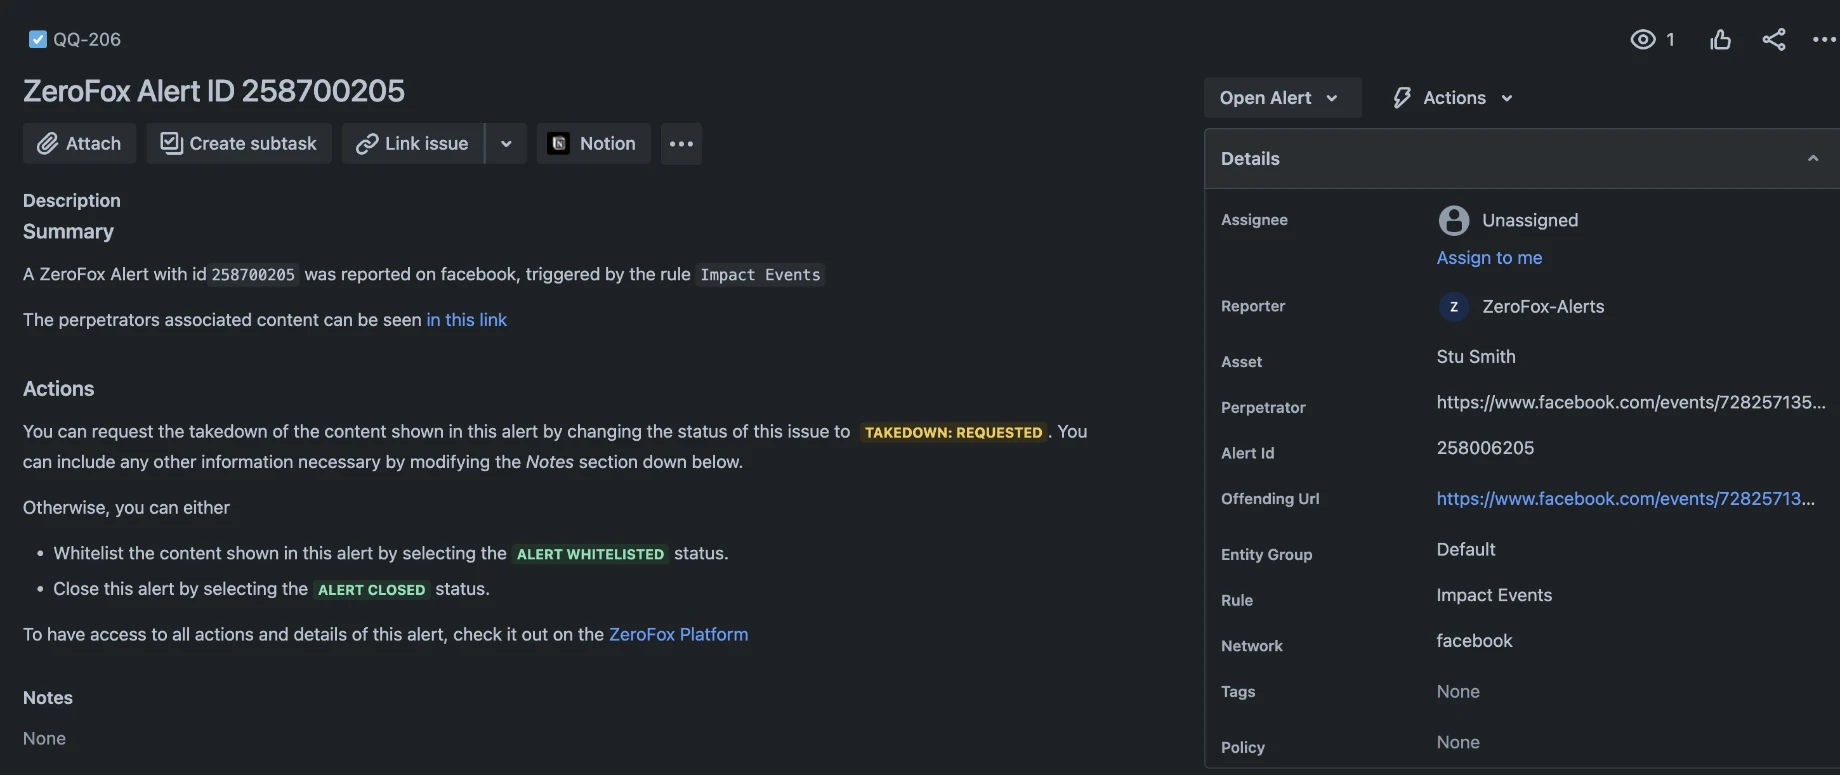Viewport: 1840px width, 775px height.
Task: Click the Notes None field
Action: pyautogui.click(x=45, y=739)
